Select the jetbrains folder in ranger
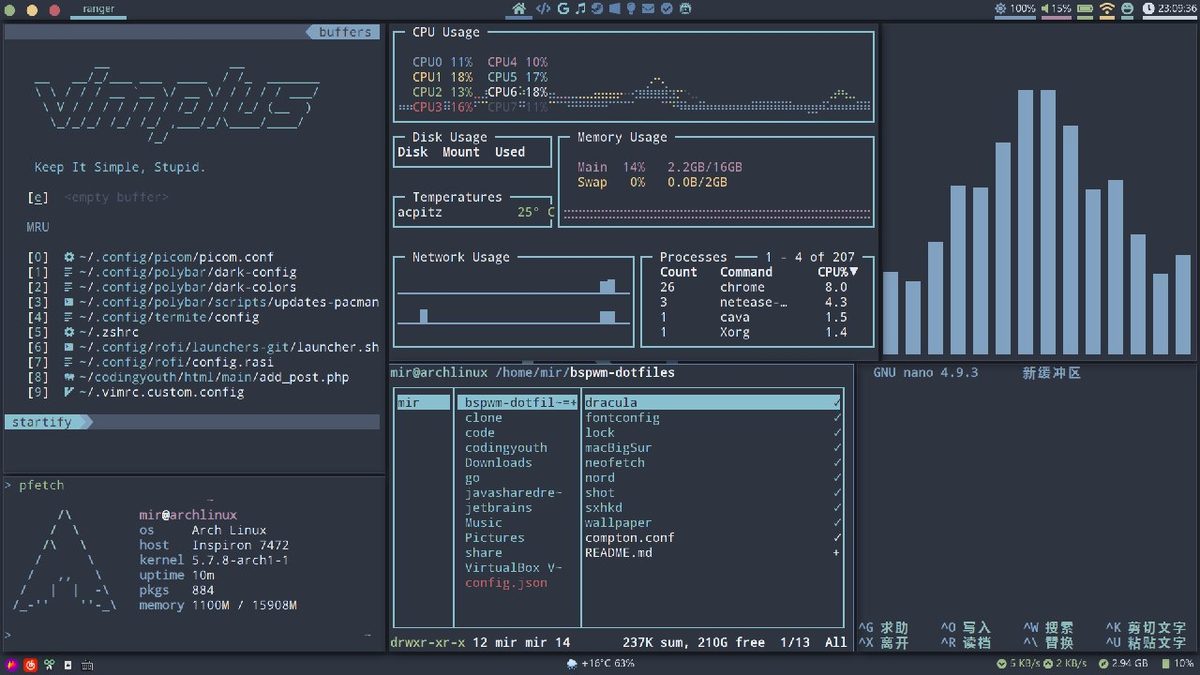 [x=498, y=508]
